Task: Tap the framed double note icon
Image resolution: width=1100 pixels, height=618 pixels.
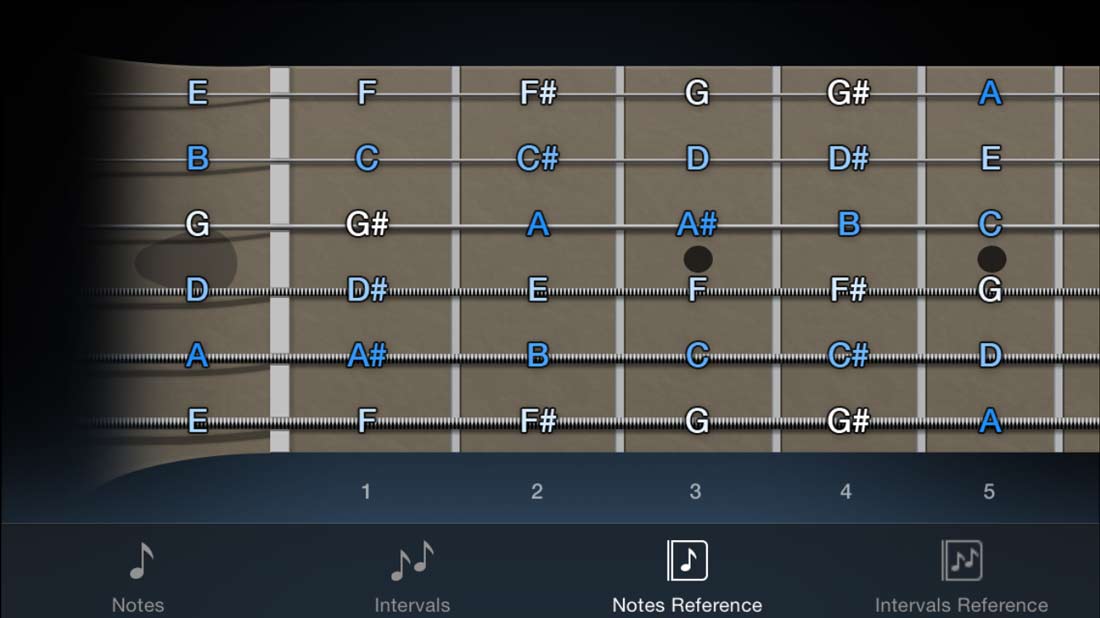Action: click(x=961, y=560)
